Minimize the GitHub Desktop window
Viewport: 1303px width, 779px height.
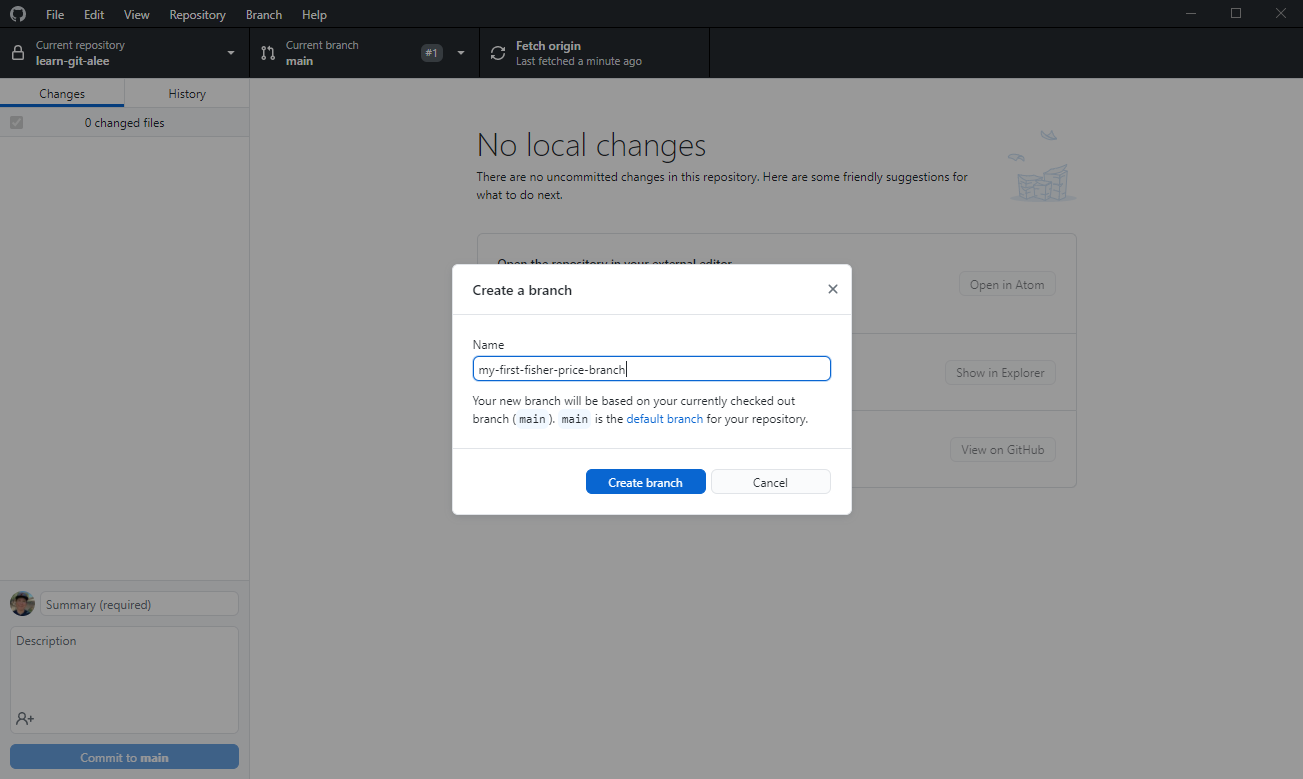pos(1190,13)
